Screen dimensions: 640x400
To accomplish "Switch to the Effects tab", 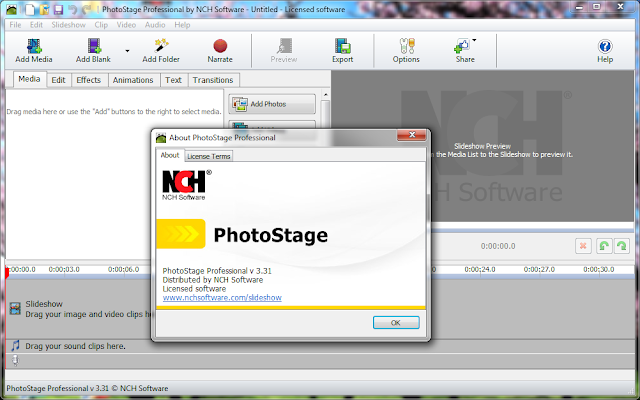I will [89, 80].
